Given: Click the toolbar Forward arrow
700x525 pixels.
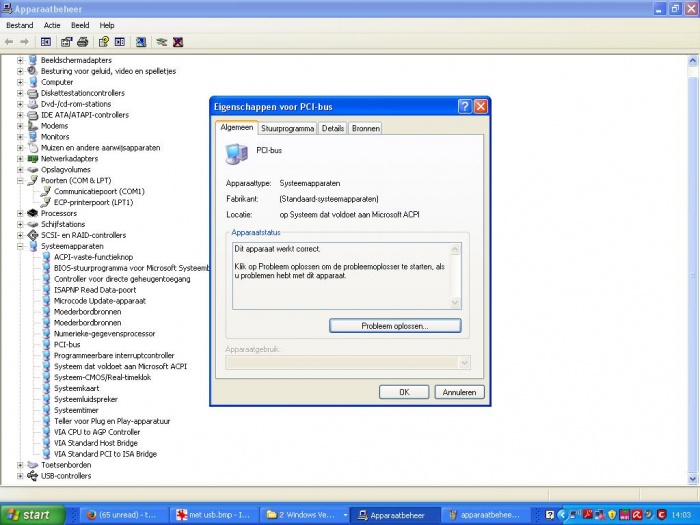Looking at the screenshot, I should [x=25, y=42].
